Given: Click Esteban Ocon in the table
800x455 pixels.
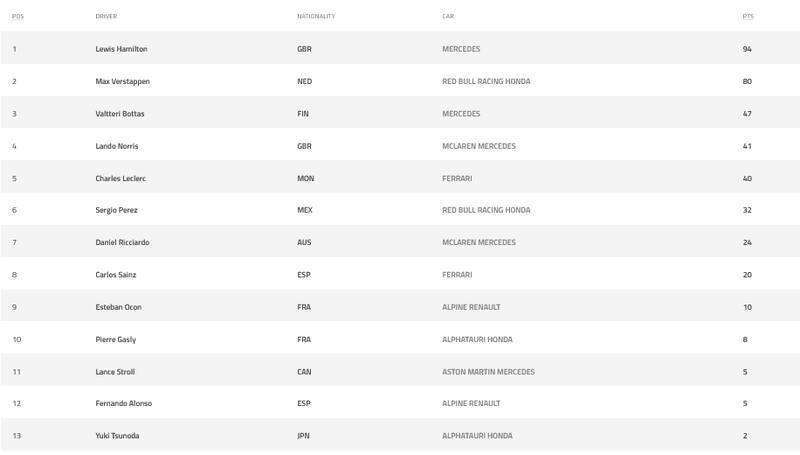Looking at the screenshot, I should coord(118,307).
